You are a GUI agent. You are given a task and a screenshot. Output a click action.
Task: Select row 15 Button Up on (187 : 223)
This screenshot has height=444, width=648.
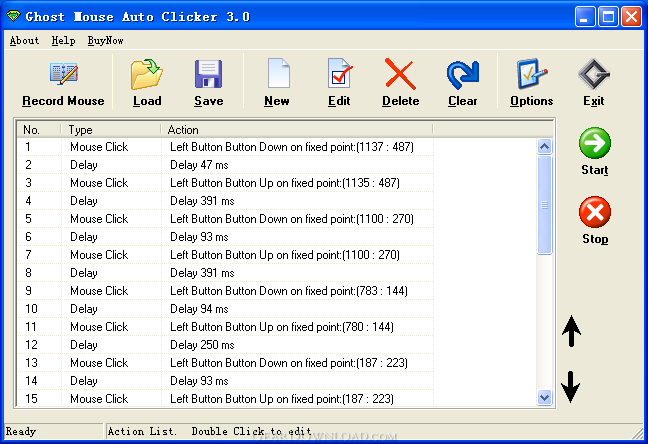[x=225, y=399]
